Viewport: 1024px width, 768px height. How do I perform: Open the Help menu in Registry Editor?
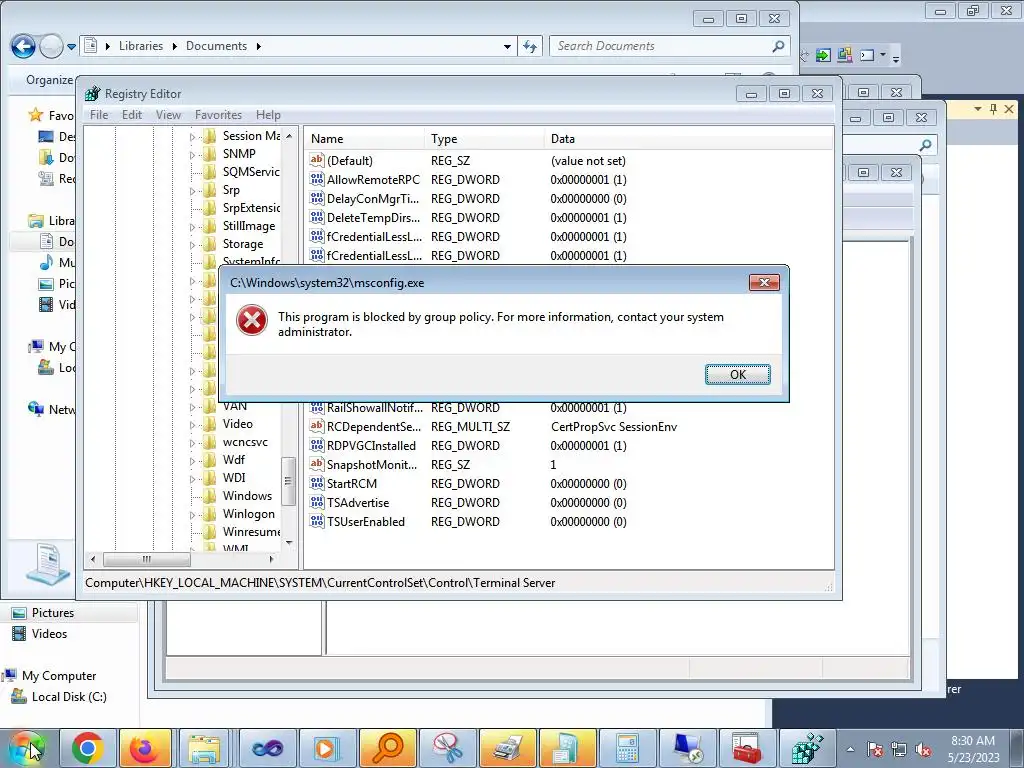coord(268,115)
